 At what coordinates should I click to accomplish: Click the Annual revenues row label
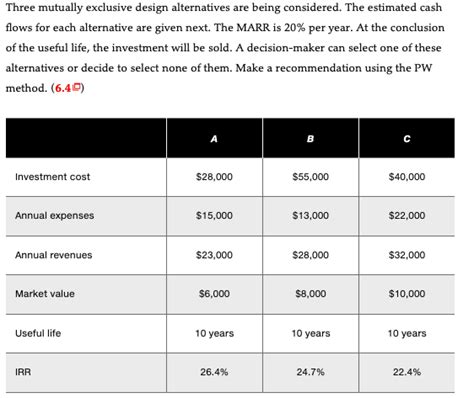click(x=54, y=255)
